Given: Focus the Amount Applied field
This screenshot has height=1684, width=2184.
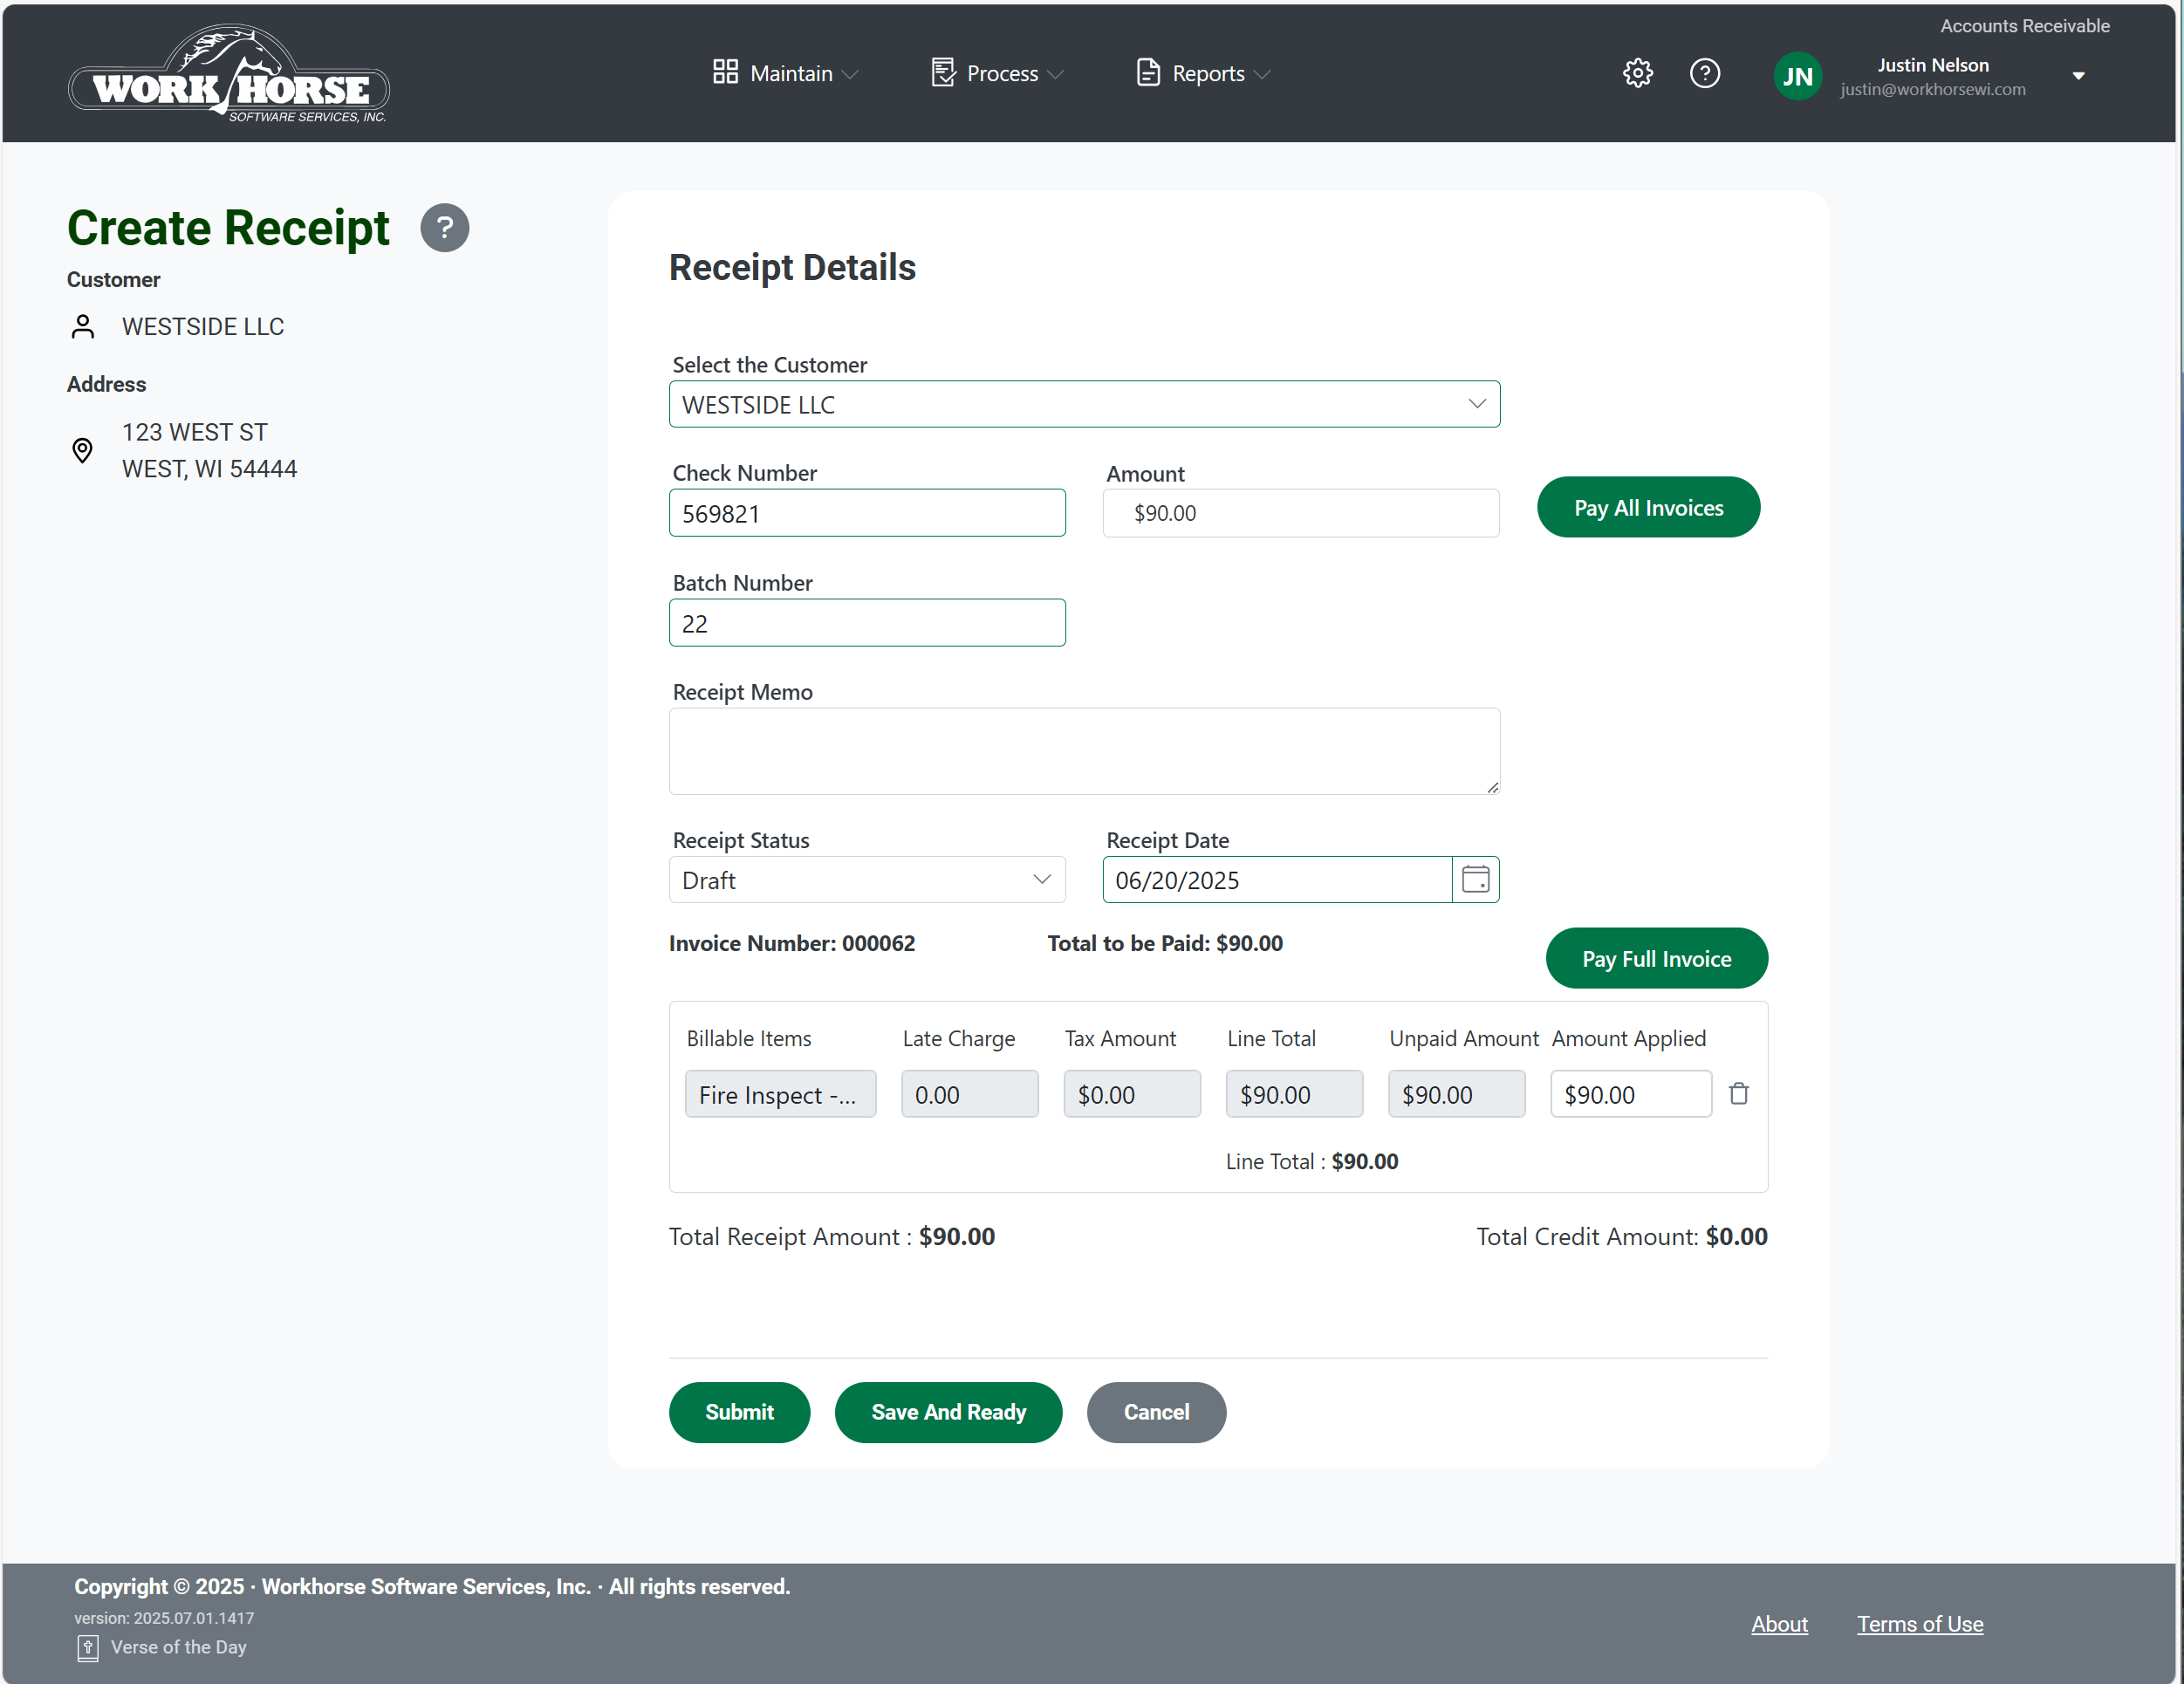Looking at the screenshot, I should 1629,1095.
